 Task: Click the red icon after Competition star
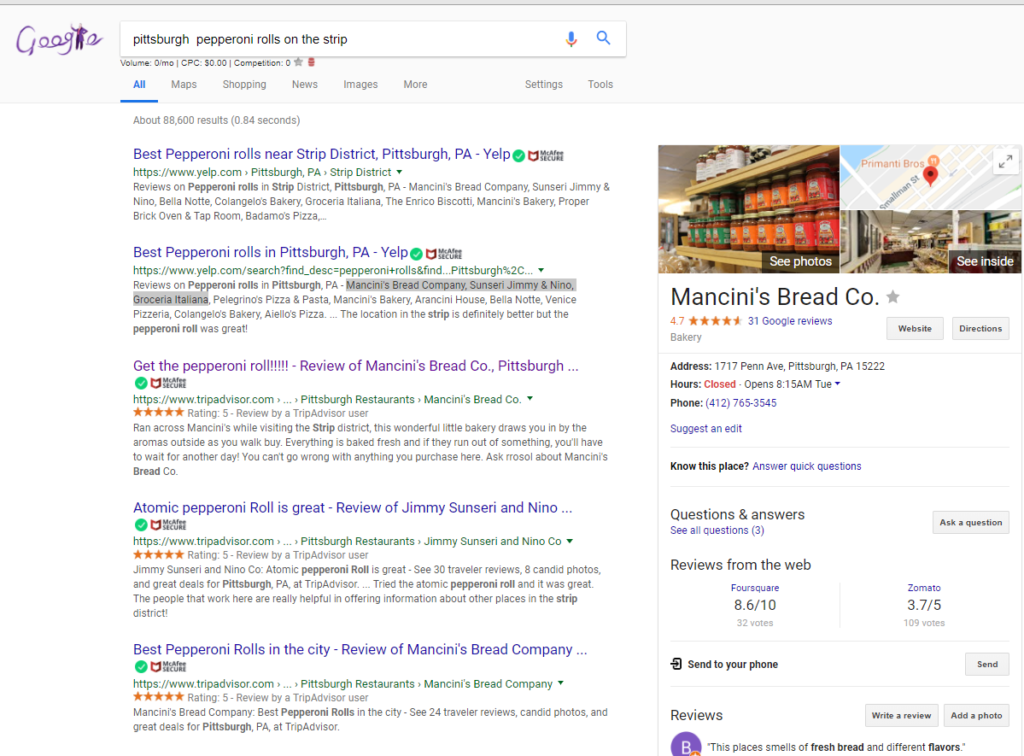pos(312,63)
